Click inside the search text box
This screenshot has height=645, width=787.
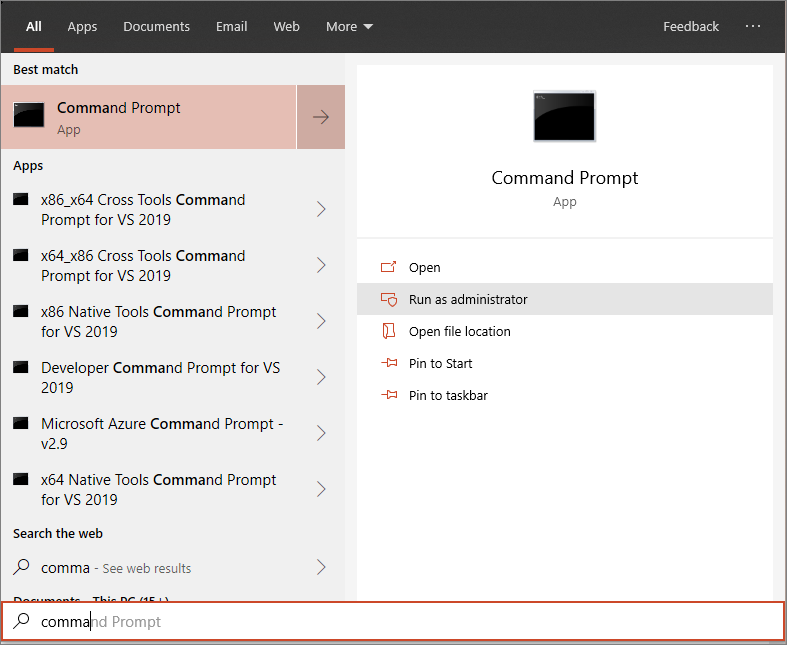point(400,621)
